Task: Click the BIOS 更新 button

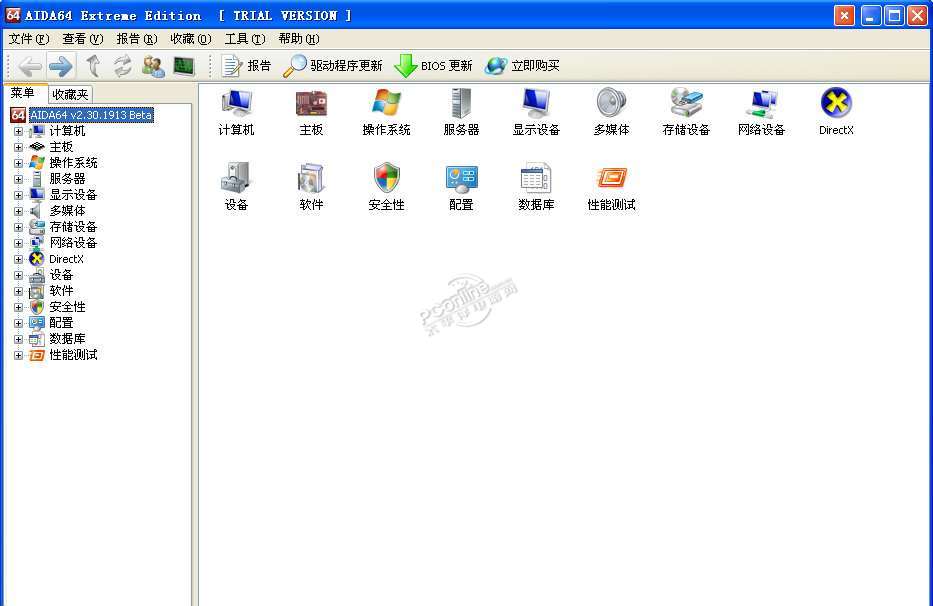Action: click(434, 65)
